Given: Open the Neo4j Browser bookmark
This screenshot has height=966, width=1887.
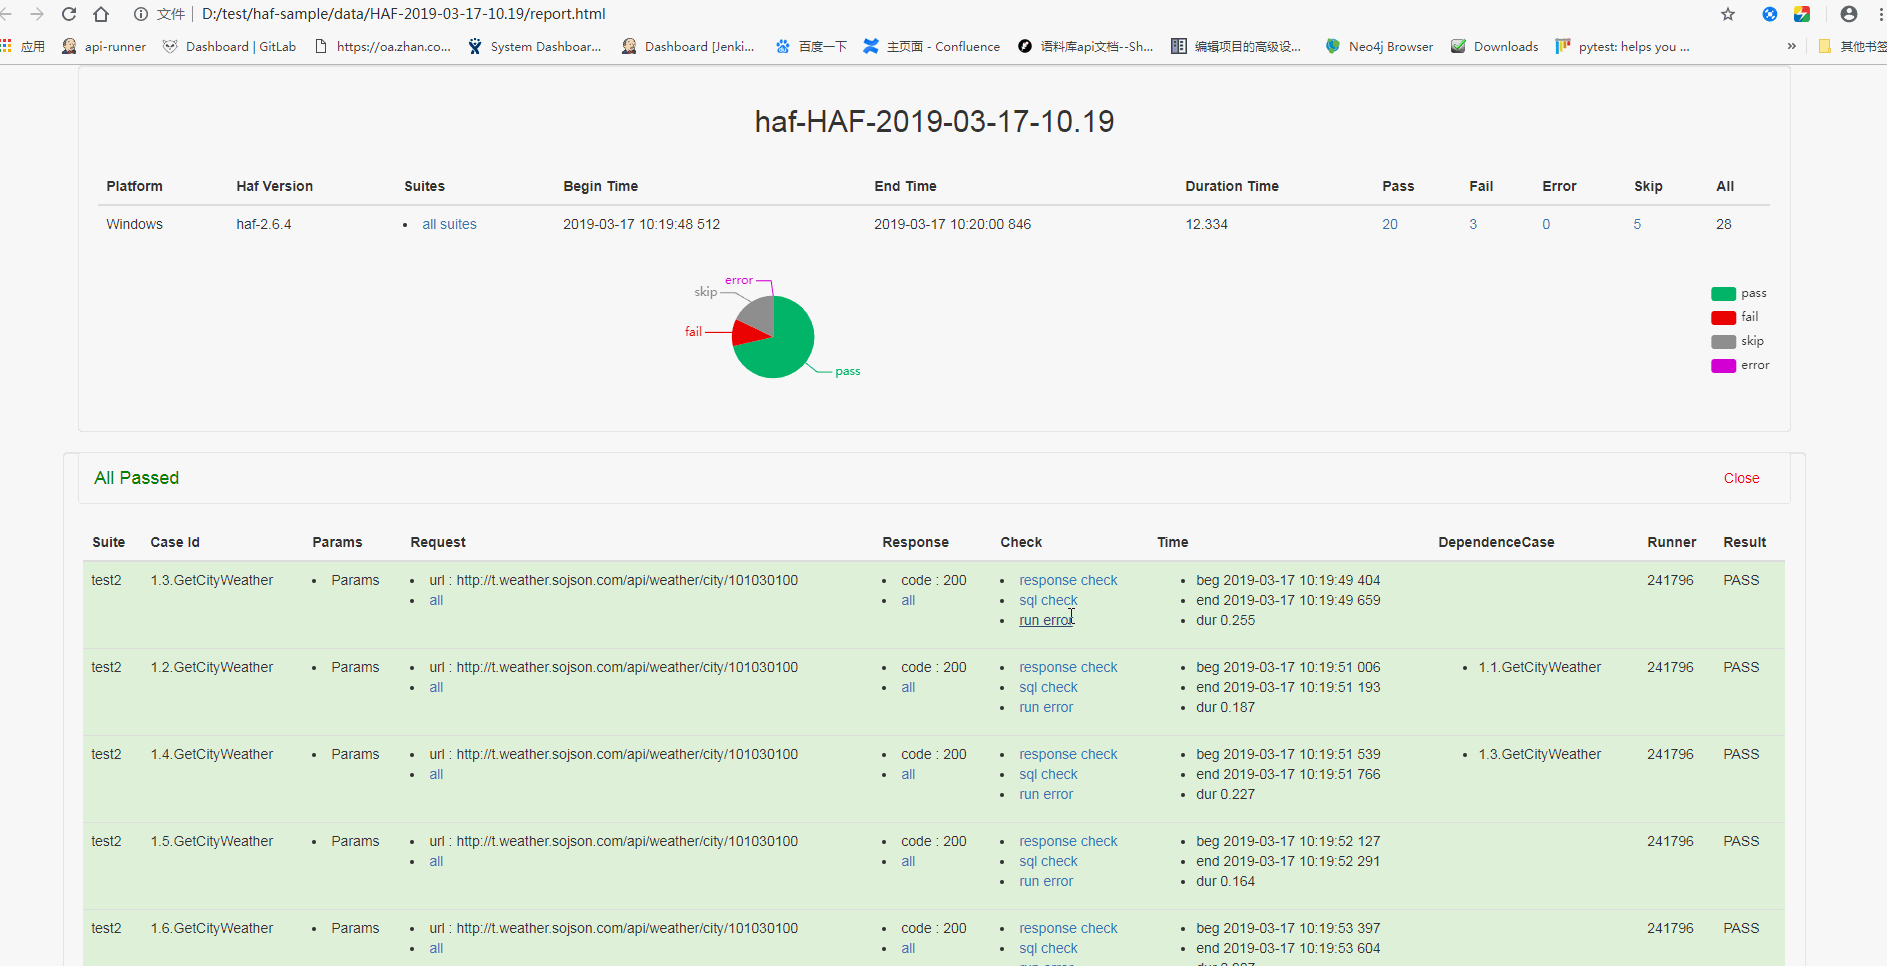Looking at the screenshot, I should point(1379,47).
